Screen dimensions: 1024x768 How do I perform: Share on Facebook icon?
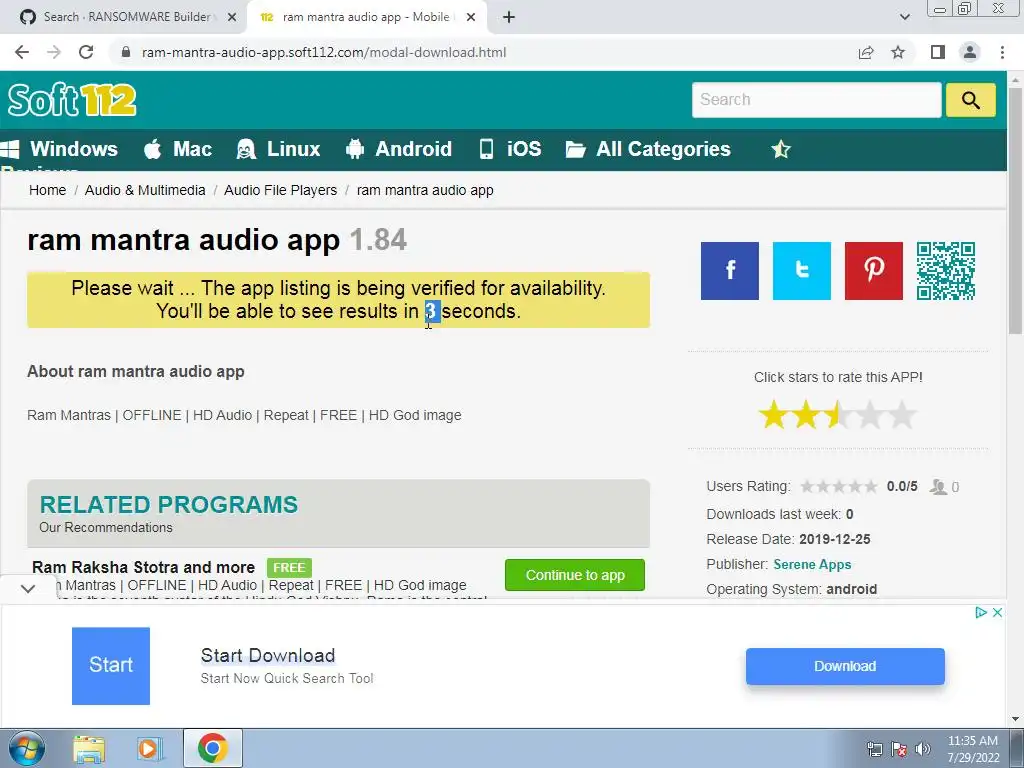[729, 271]
